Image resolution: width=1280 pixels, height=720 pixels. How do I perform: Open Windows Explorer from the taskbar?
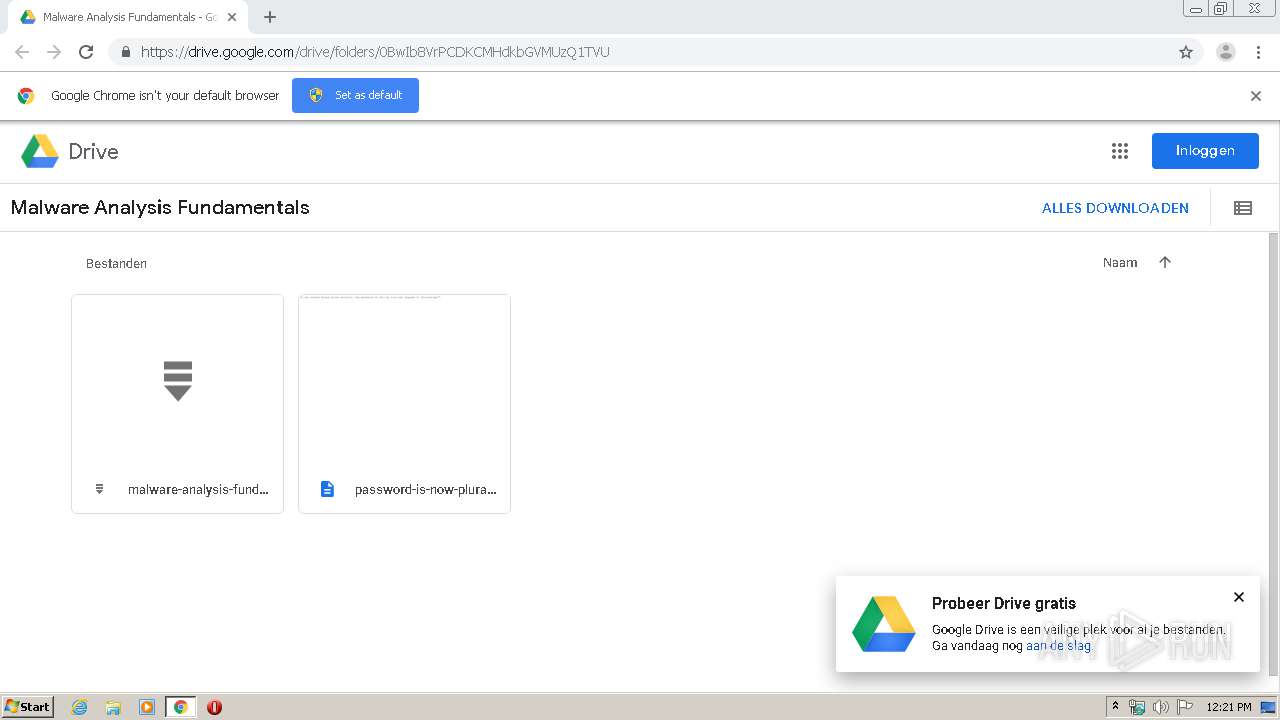(113, 707)
